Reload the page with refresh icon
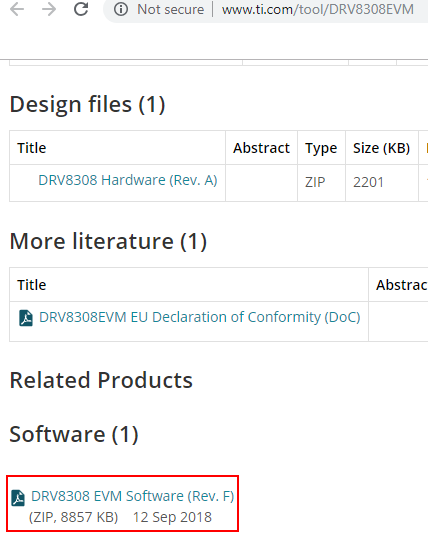Viewport: 428px width, 541px height. [x=81, y=9]
